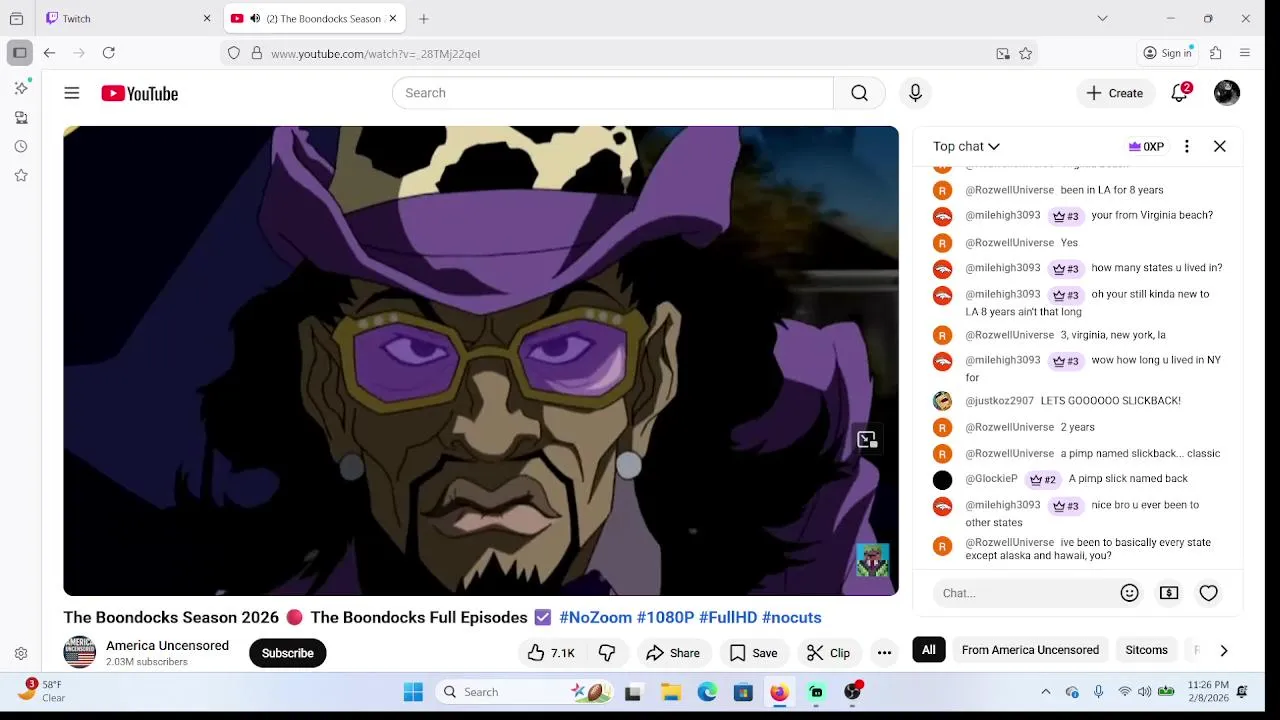Close the live chat panel
Image resolution: width=1280 pixels, height=720 pixels.
(1220, 146)
